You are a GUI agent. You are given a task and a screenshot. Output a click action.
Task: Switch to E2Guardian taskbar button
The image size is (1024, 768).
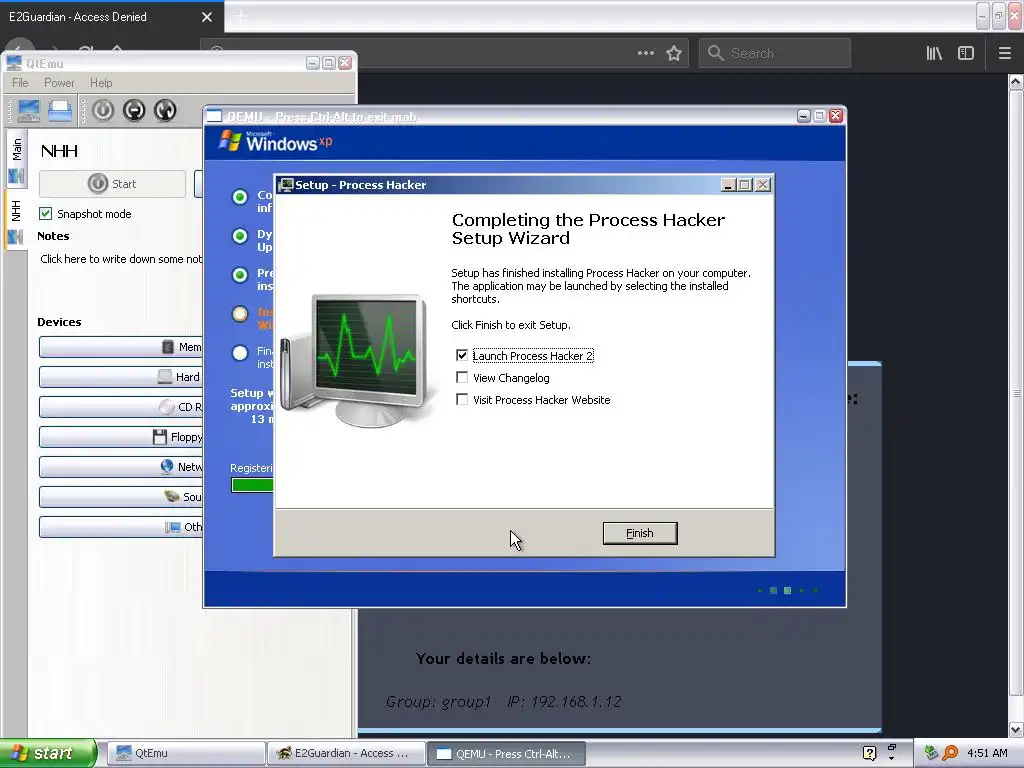[346, 753]
